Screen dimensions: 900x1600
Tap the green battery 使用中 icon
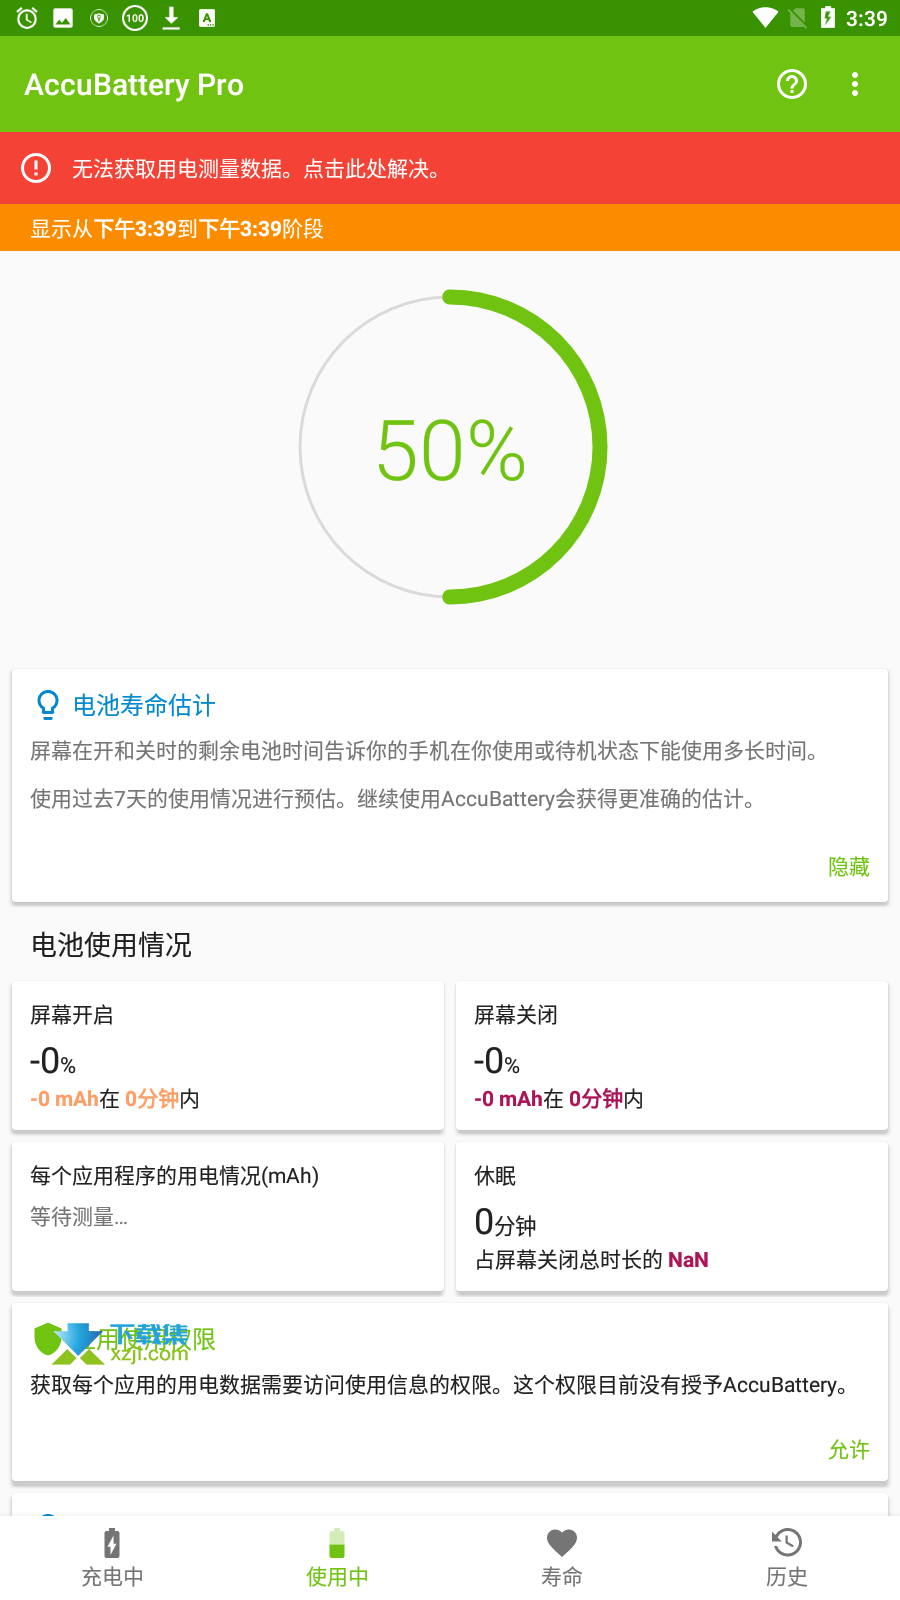click(337, 1543)
